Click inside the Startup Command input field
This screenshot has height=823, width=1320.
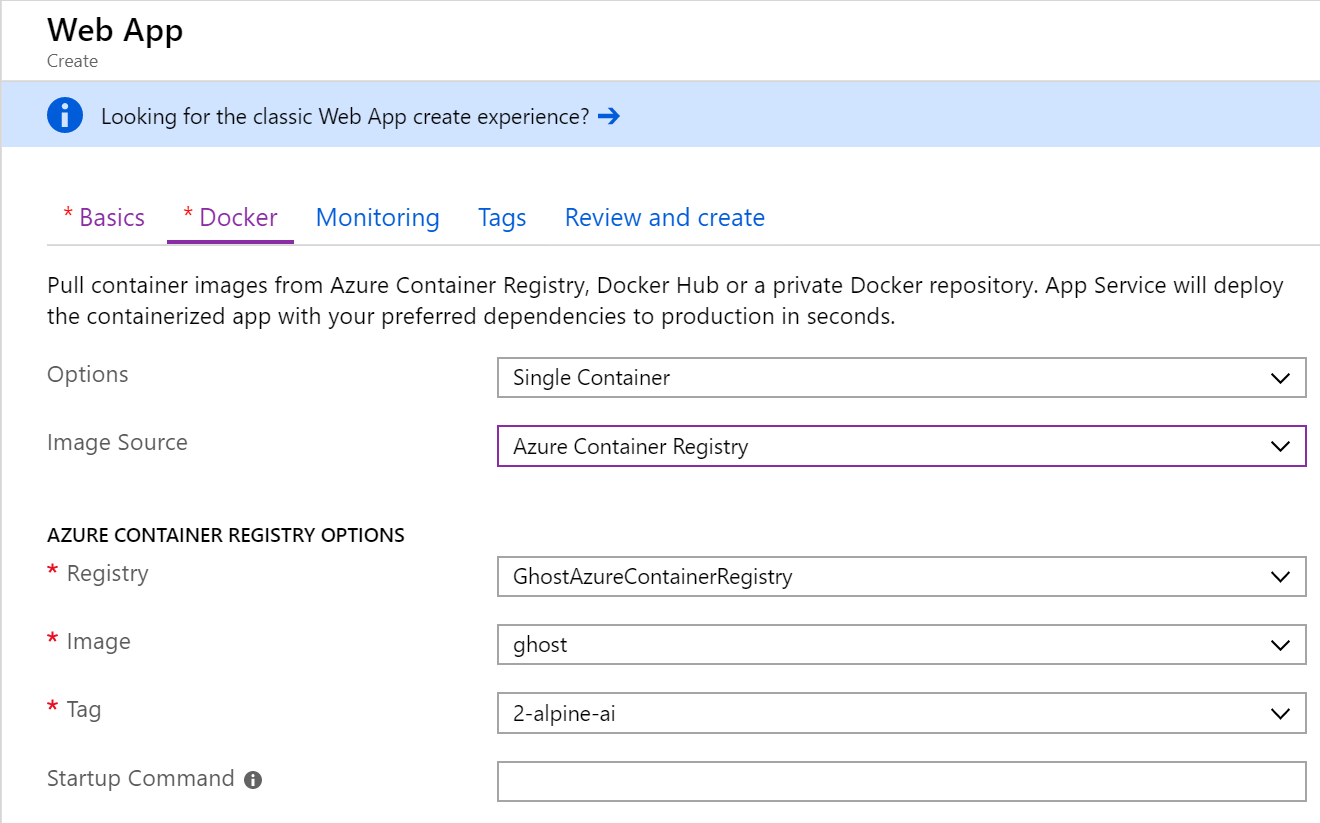click(x=900, y=781)
